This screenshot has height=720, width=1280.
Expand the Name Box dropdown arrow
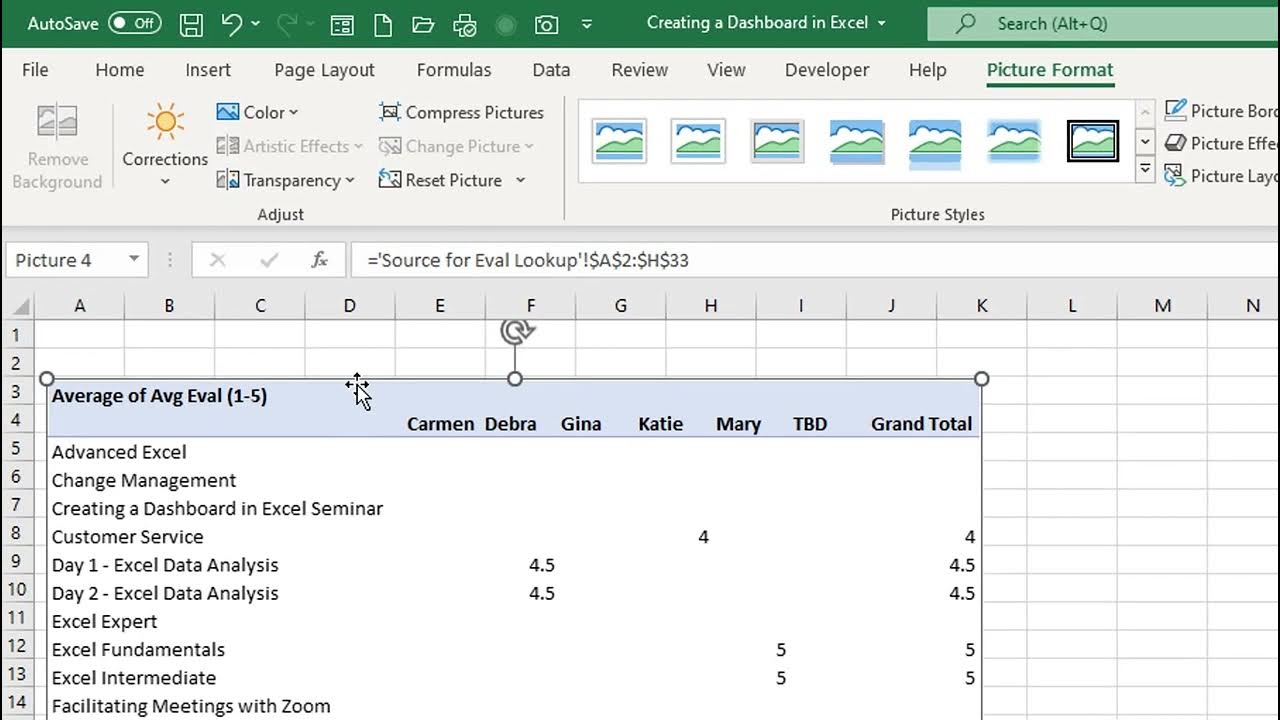134,260
